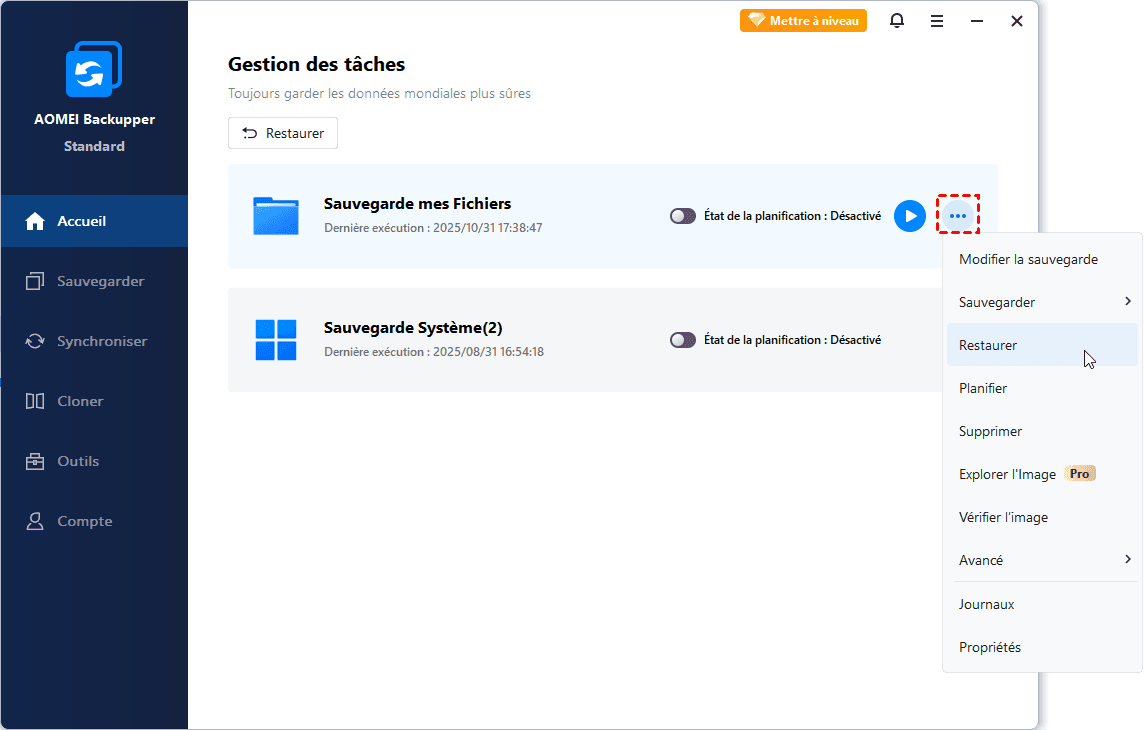The height and width of the screenshot is (730, 1145).
Task: Click the clone icon beside Cloner
Action: tap(35, 401)
